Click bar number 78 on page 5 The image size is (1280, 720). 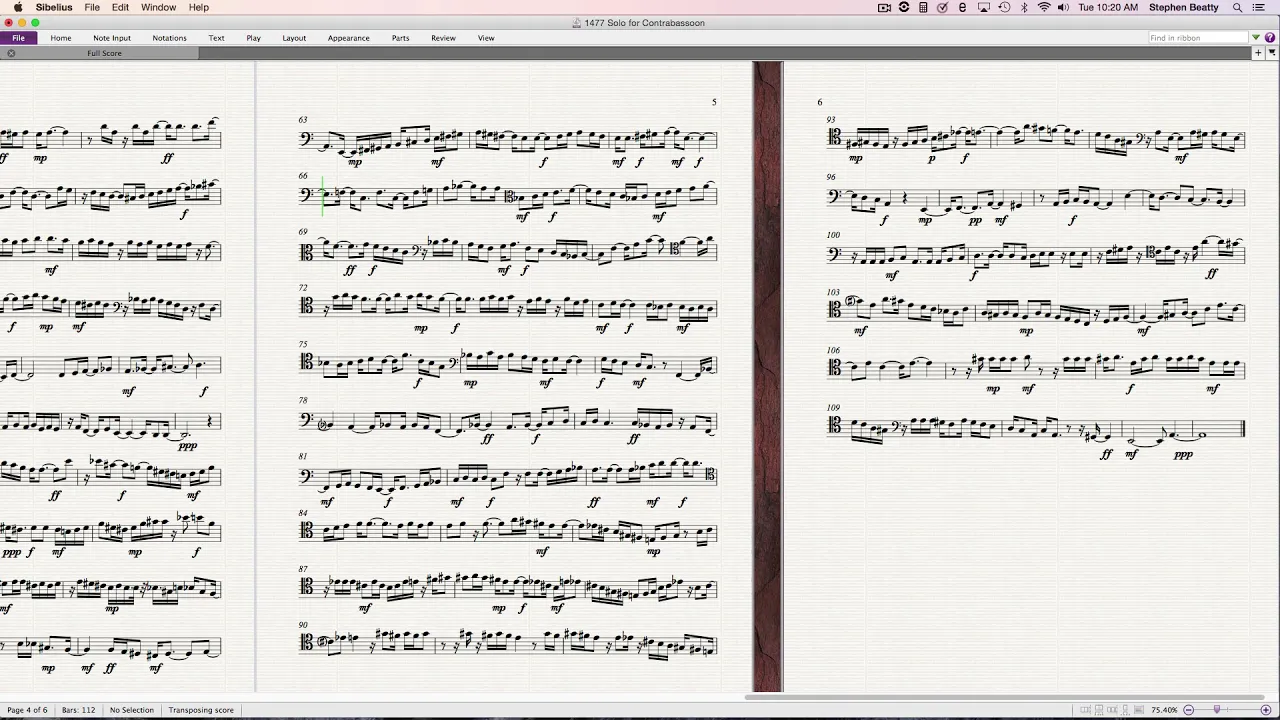pos(303,400)
